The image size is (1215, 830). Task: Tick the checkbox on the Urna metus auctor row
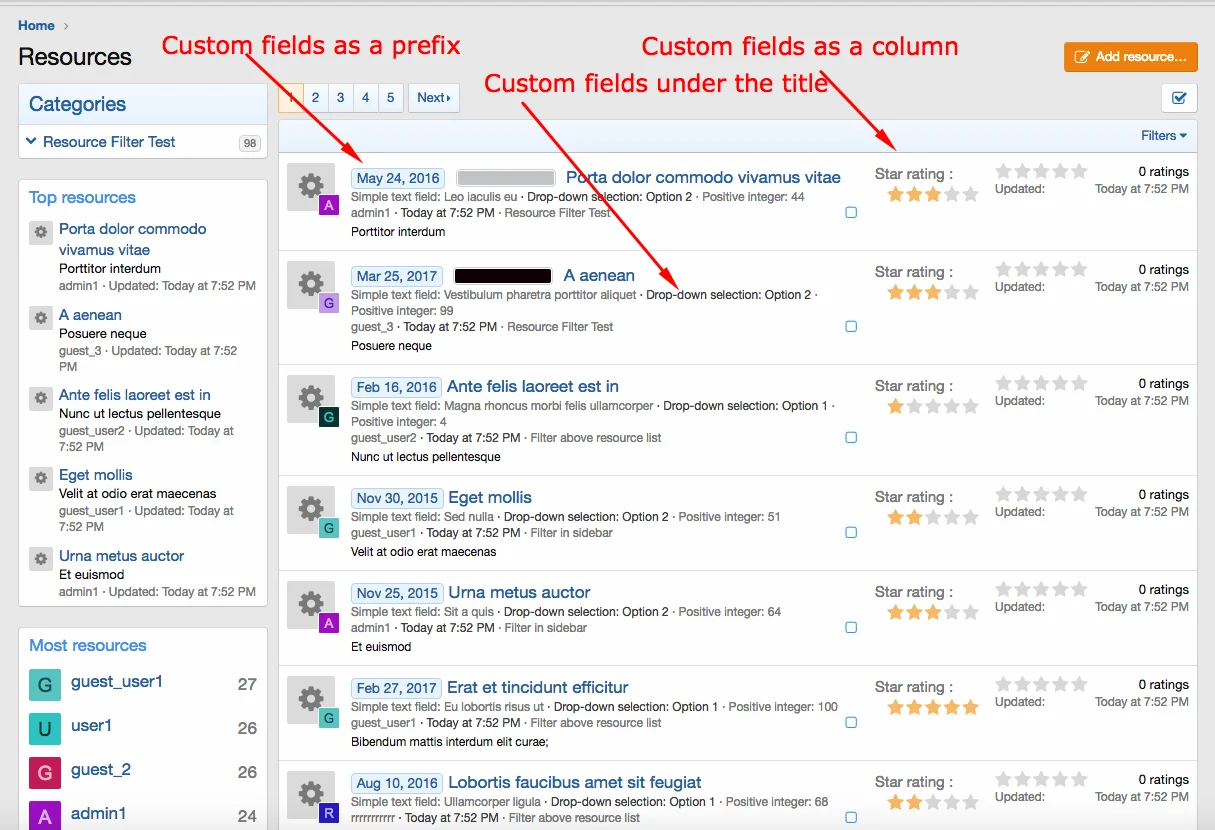point(851,627)
